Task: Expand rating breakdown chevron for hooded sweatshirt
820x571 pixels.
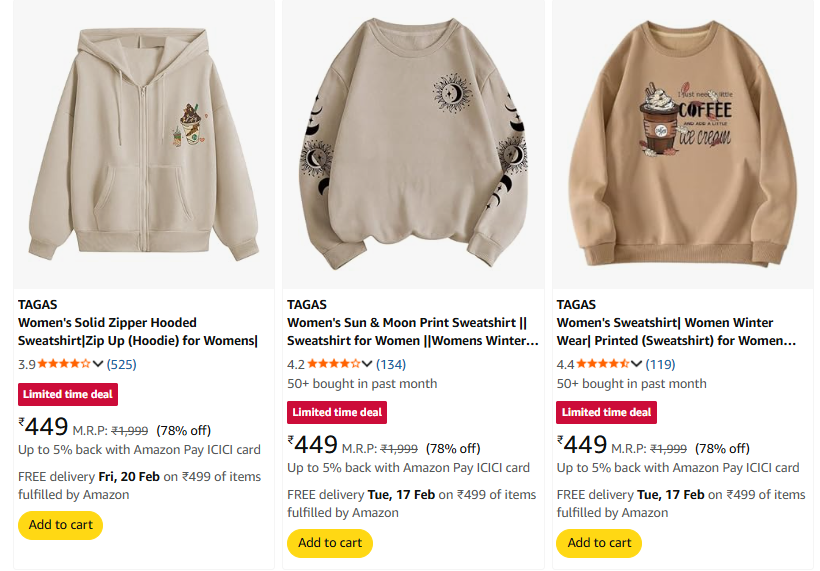Action: [98, 364]
